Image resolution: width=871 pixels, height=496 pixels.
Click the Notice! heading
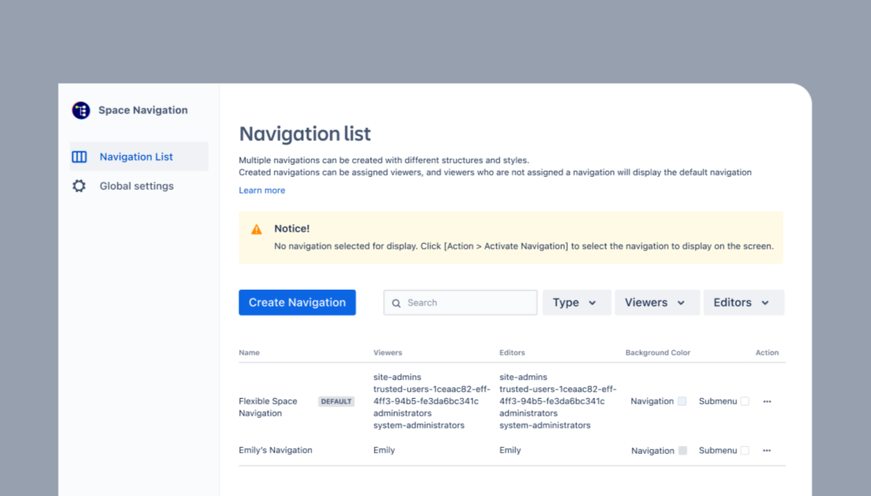[292, 228]
